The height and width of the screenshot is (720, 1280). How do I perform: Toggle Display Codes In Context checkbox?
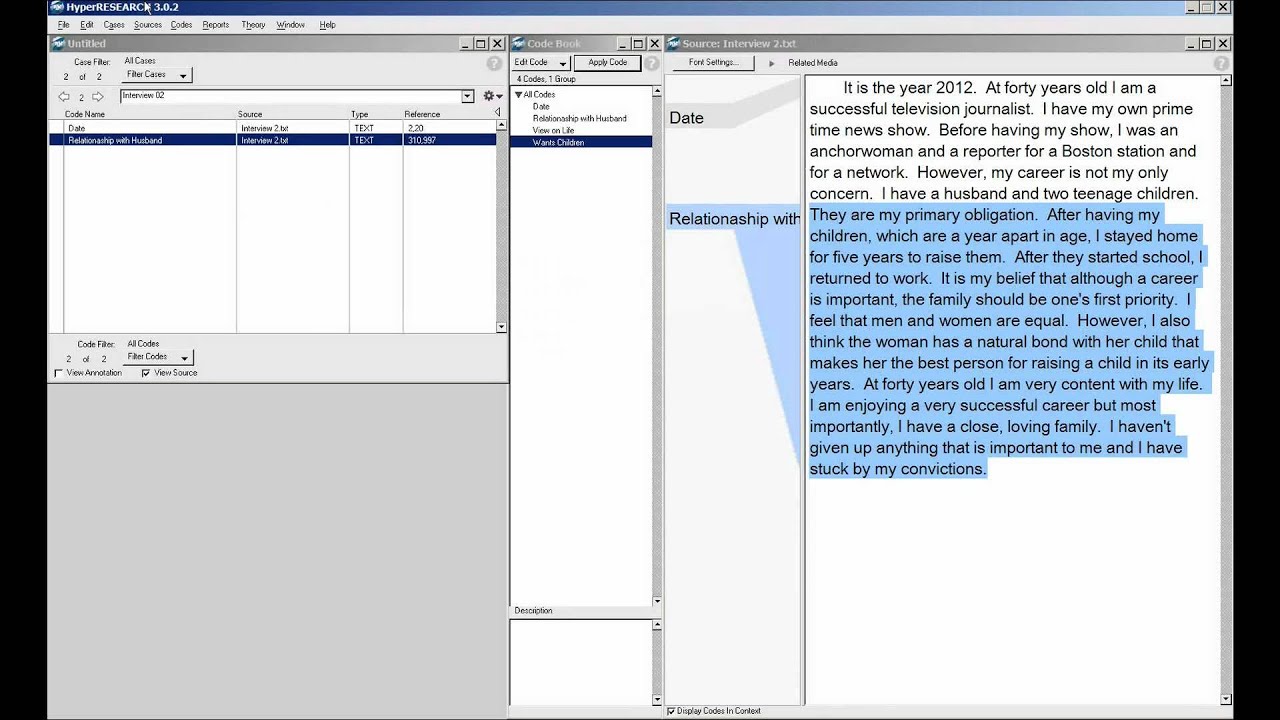(x=671, y=711)
